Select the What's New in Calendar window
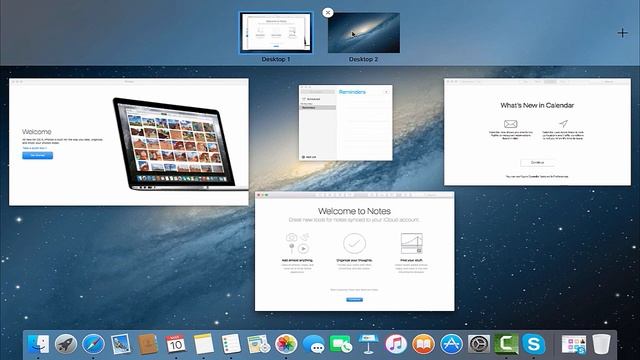 click(537, 132)
